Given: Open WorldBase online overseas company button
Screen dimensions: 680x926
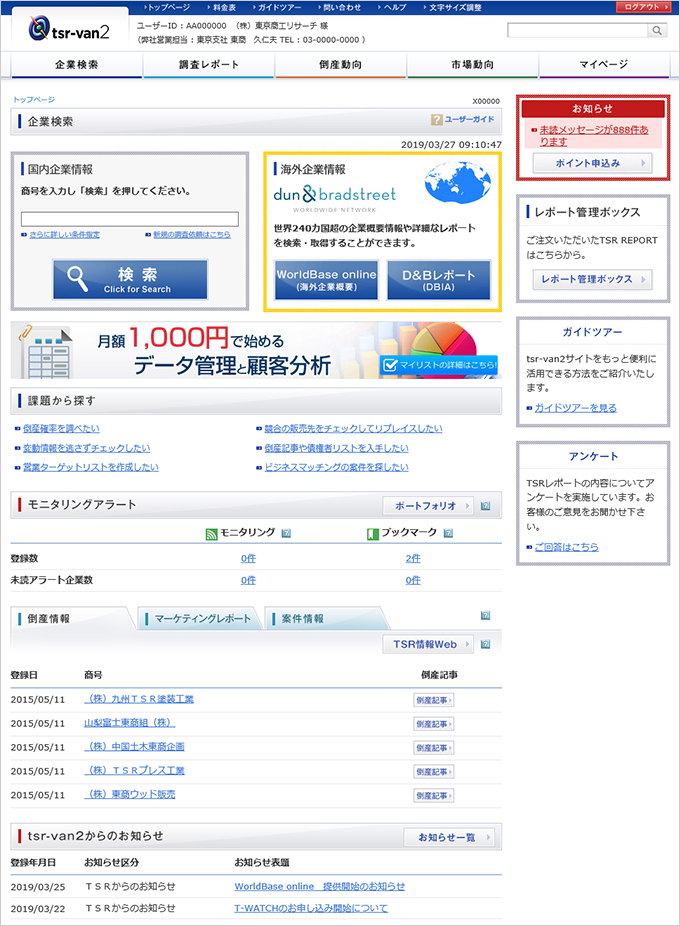Looking at the screenshot, I should (326, 280).
